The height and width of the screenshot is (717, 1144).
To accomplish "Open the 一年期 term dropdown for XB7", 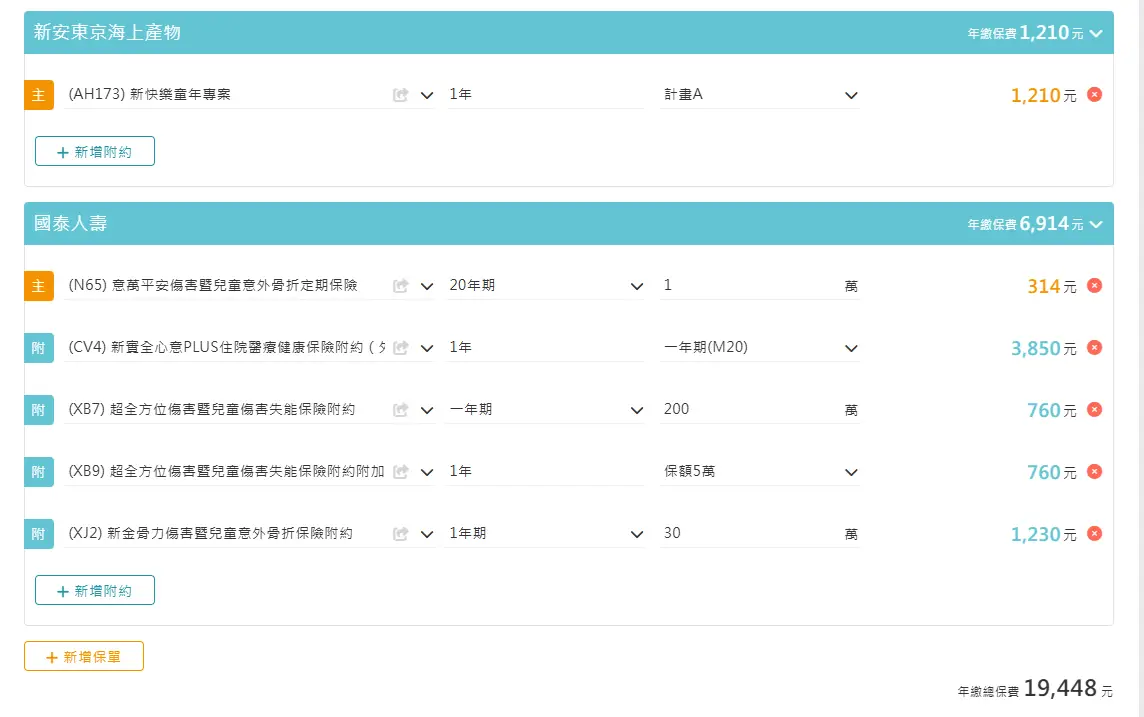I will (545, 410).
